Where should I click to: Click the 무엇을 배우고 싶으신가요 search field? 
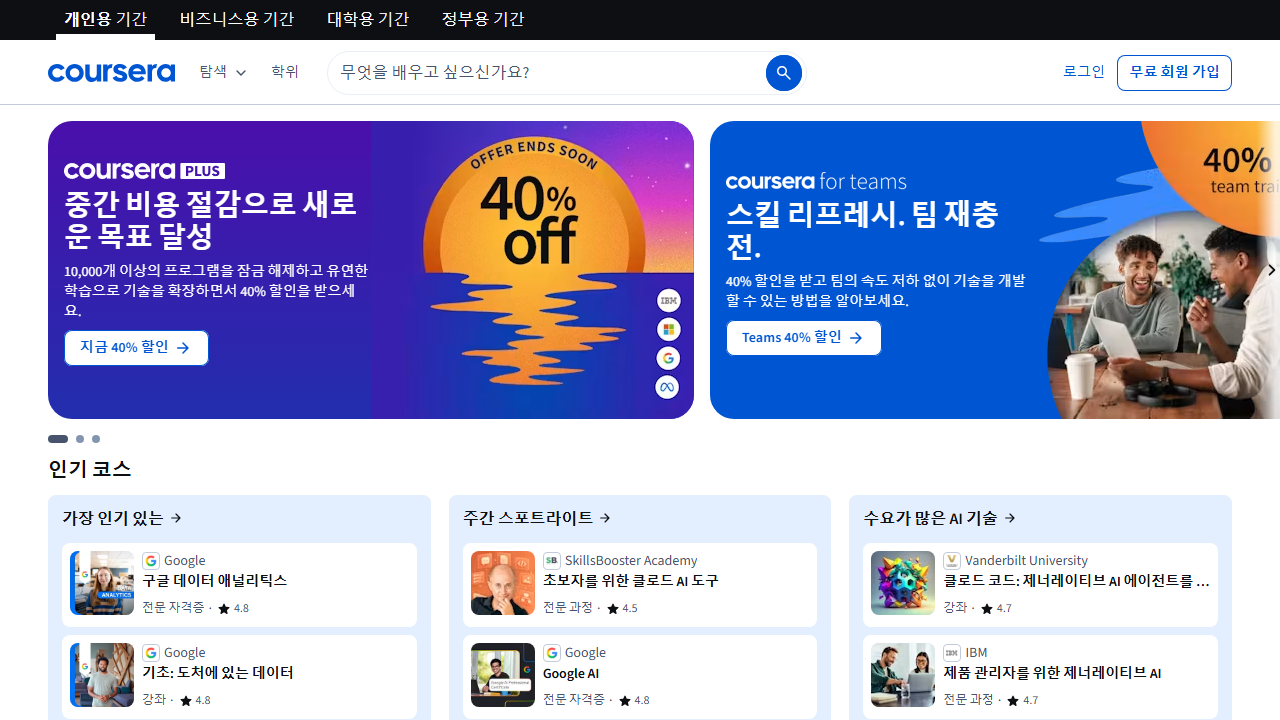click(548, 73)
